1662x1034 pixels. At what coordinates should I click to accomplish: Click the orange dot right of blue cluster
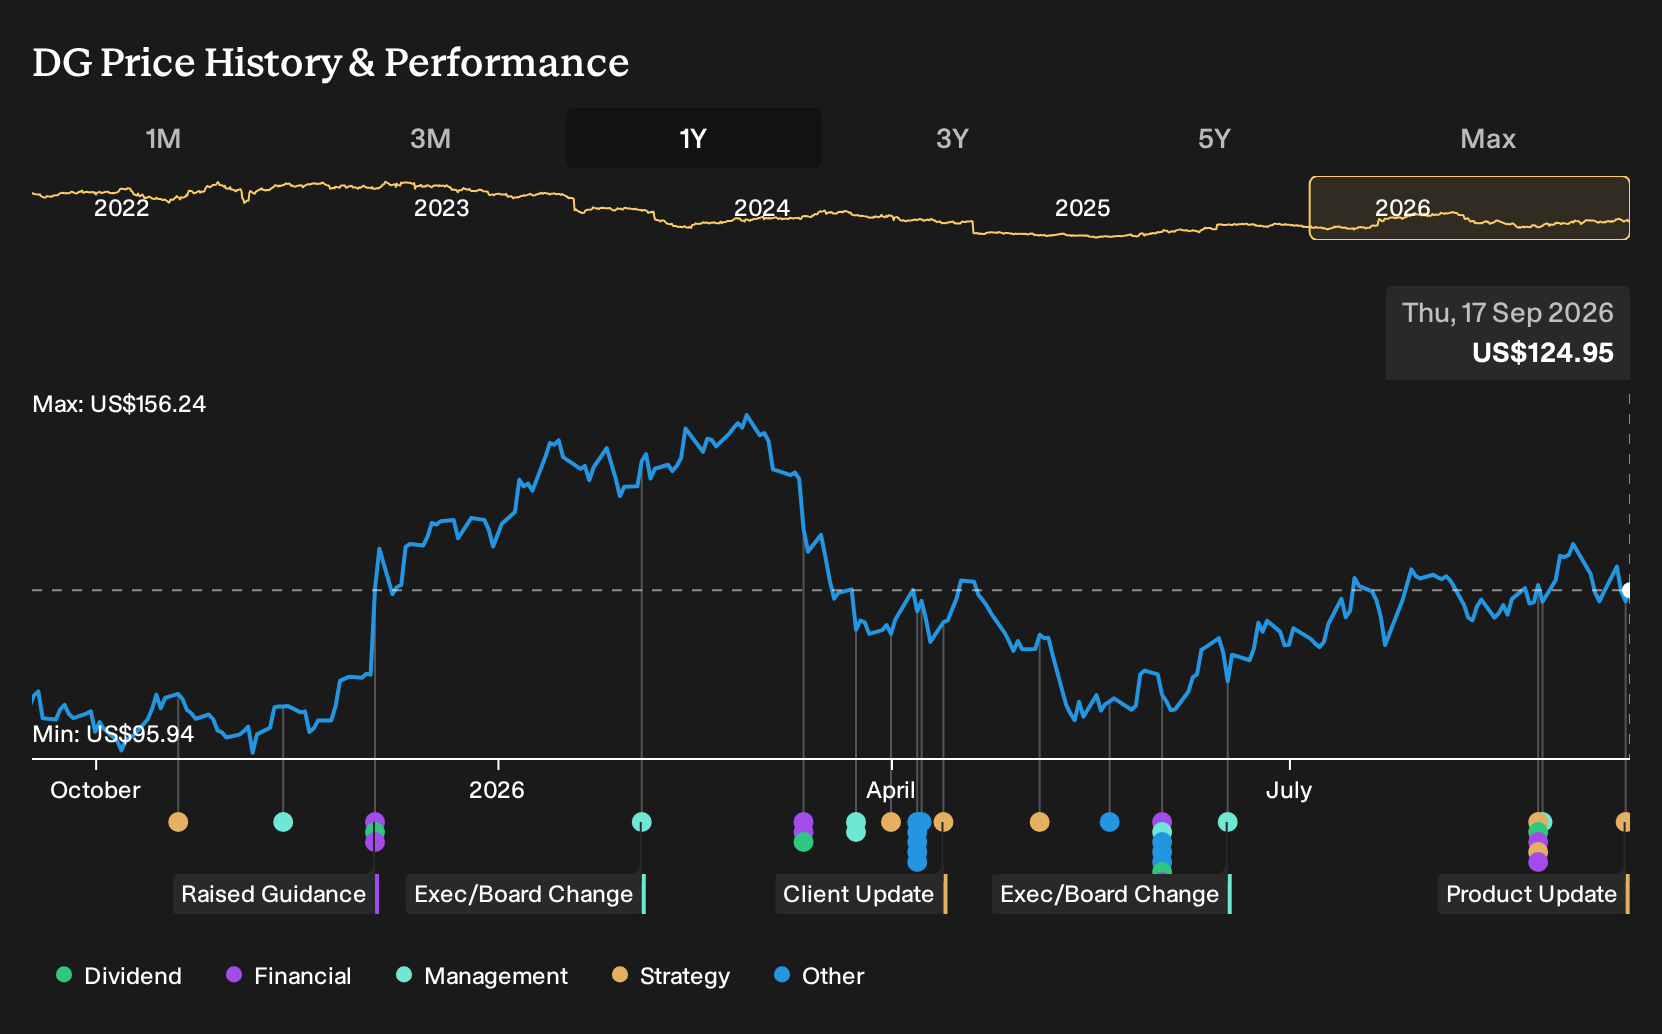point(943,822)
